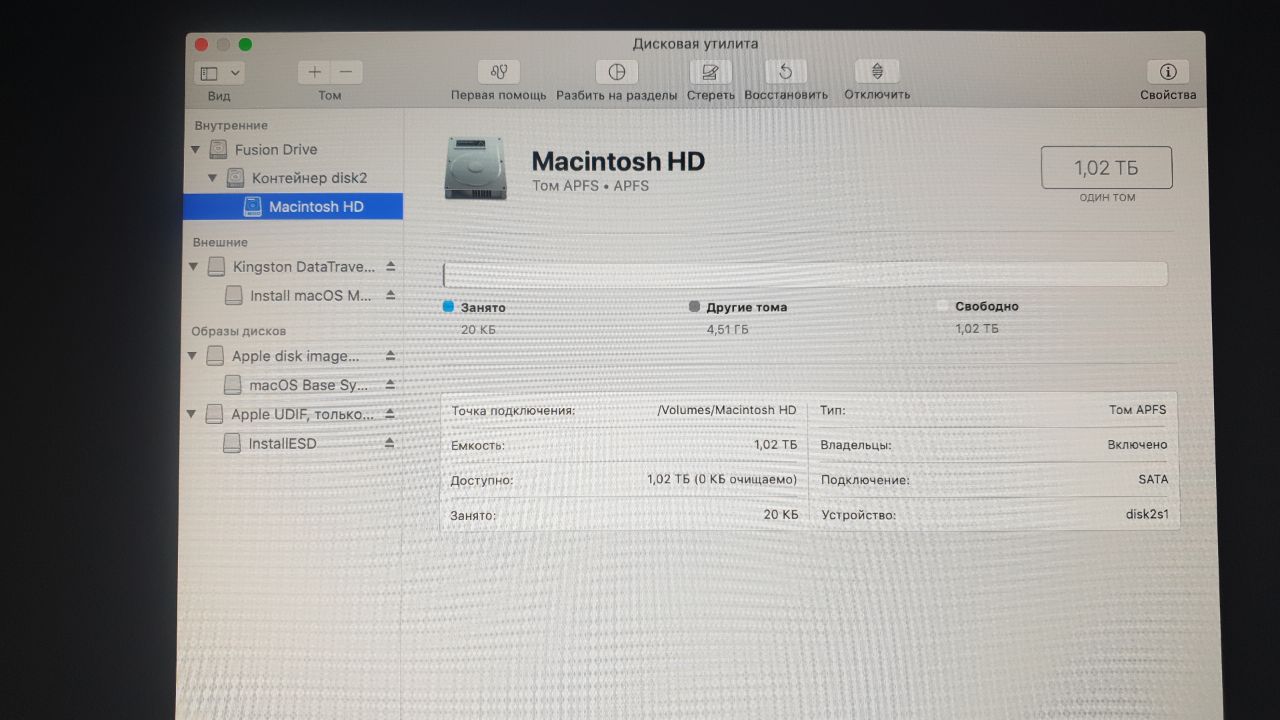Click the Тип value Том APFS
1280x720 pixels.
click(x=1138, y=410)
